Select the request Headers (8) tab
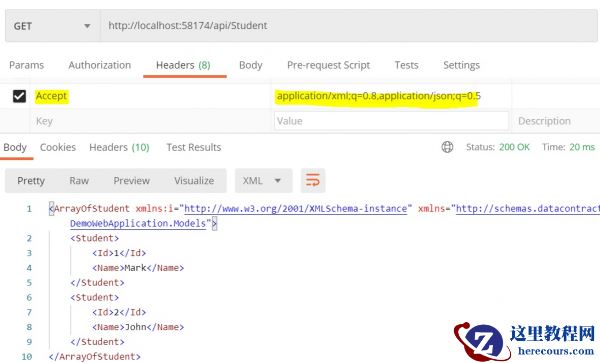600x363 pixels. point(183,65)
